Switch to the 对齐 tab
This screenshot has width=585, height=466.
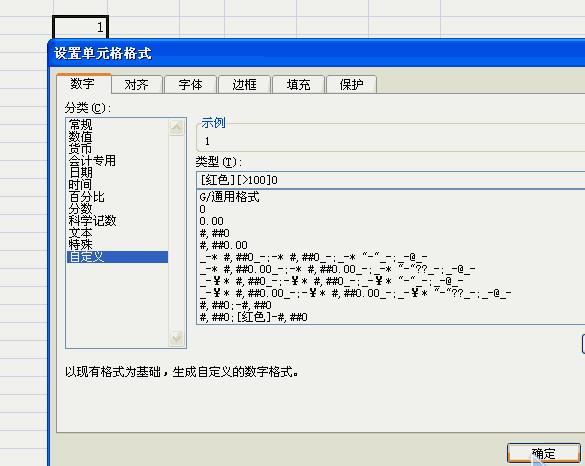(x=137, y=85)
